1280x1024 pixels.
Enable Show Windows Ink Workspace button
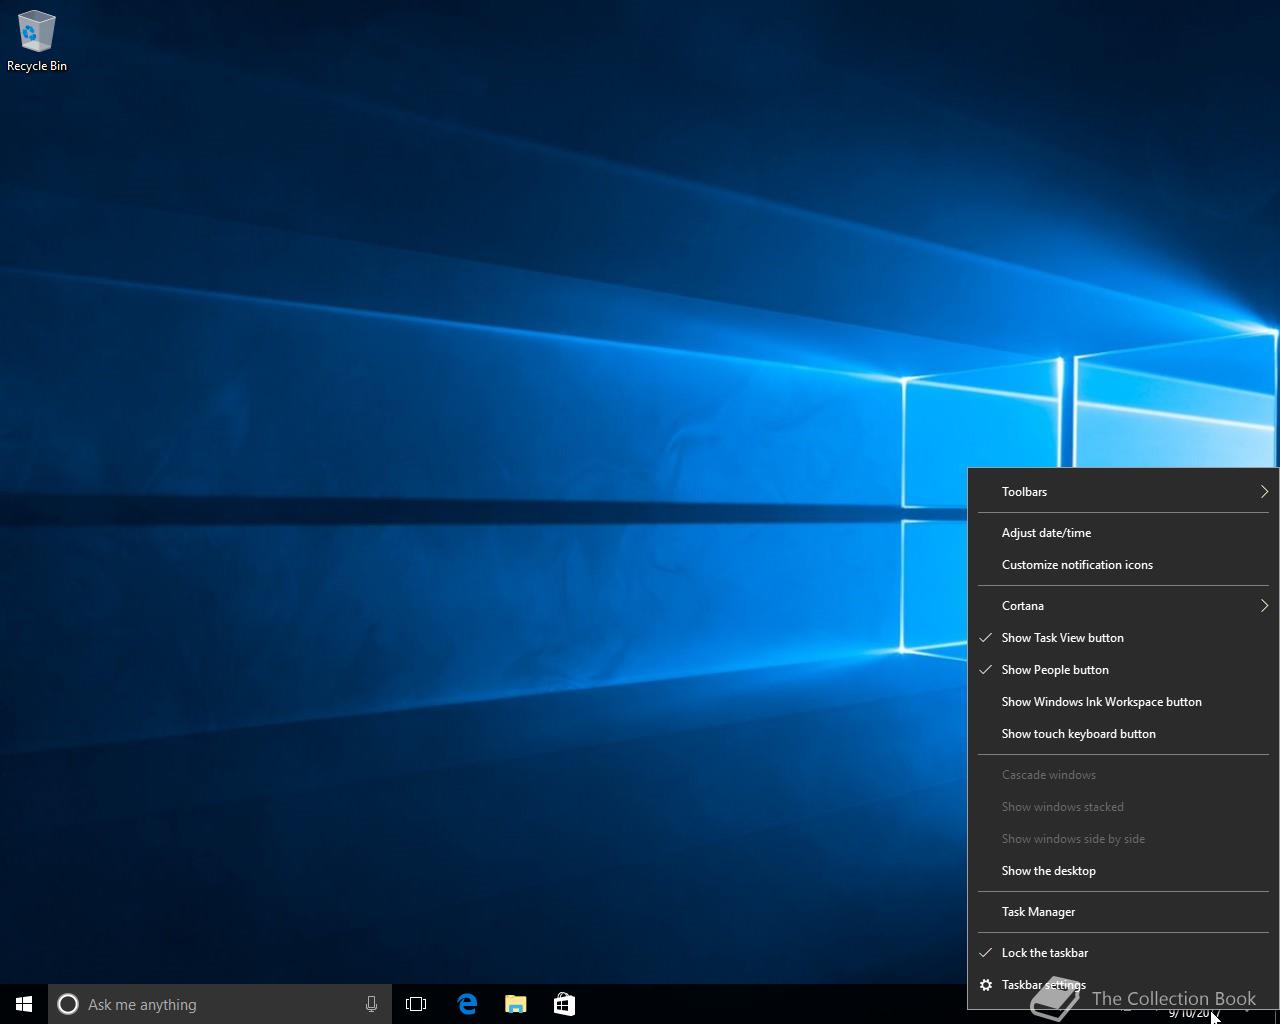coord(1123,702)
